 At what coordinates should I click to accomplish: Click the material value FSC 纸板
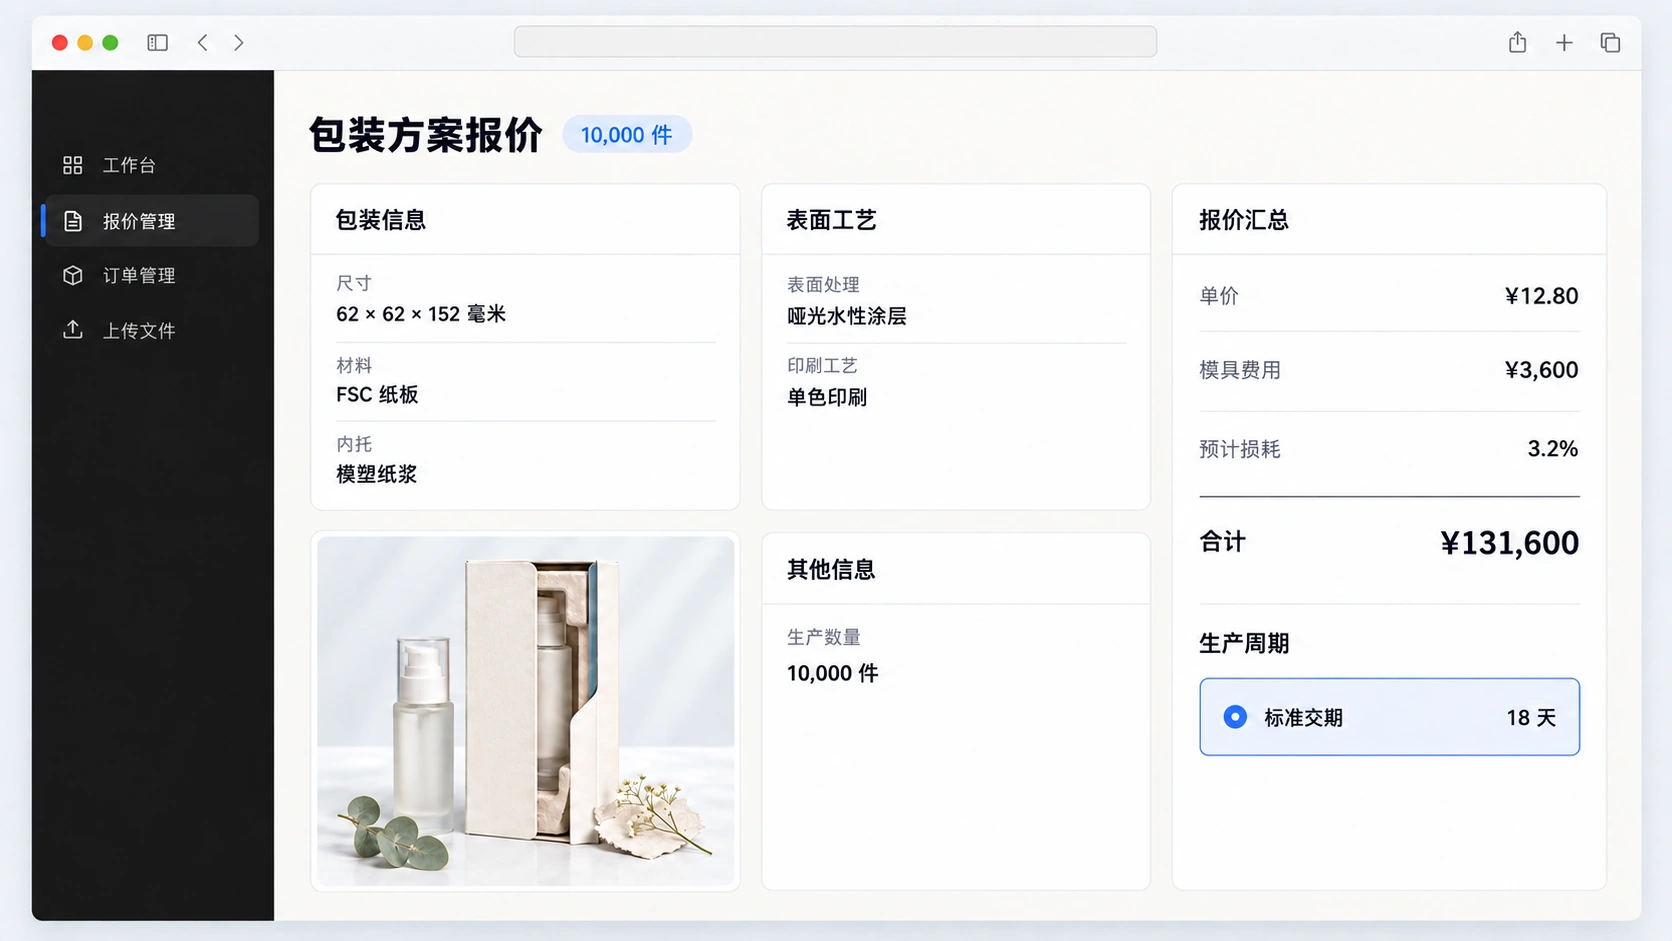377,395
